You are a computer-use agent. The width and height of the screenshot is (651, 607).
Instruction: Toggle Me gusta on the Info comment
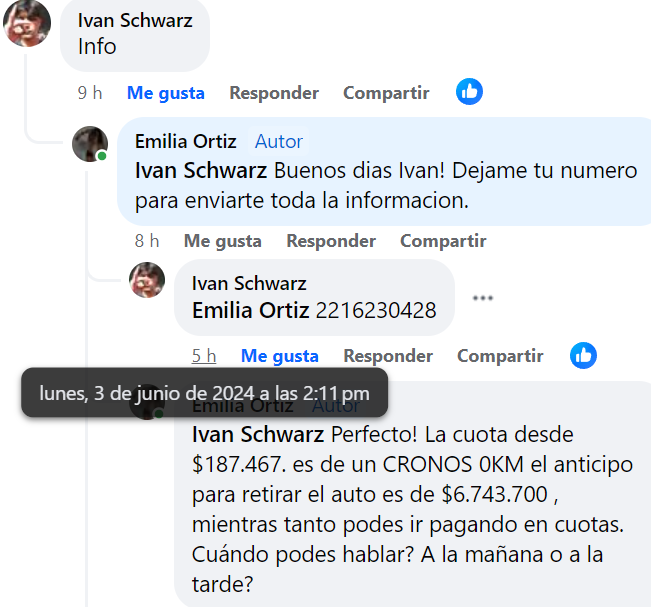[x=166, y=93]
